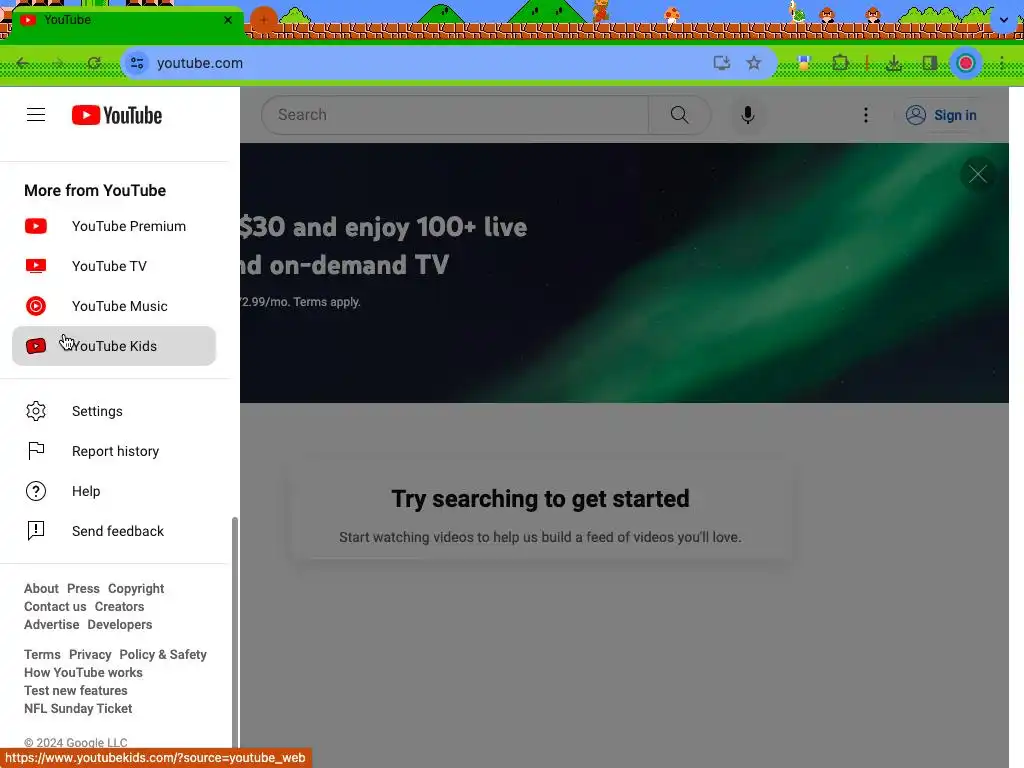The width and height of the screenshot is (1024, 768).
Task: Choose Send feedback
Action: tap(114, 531)
